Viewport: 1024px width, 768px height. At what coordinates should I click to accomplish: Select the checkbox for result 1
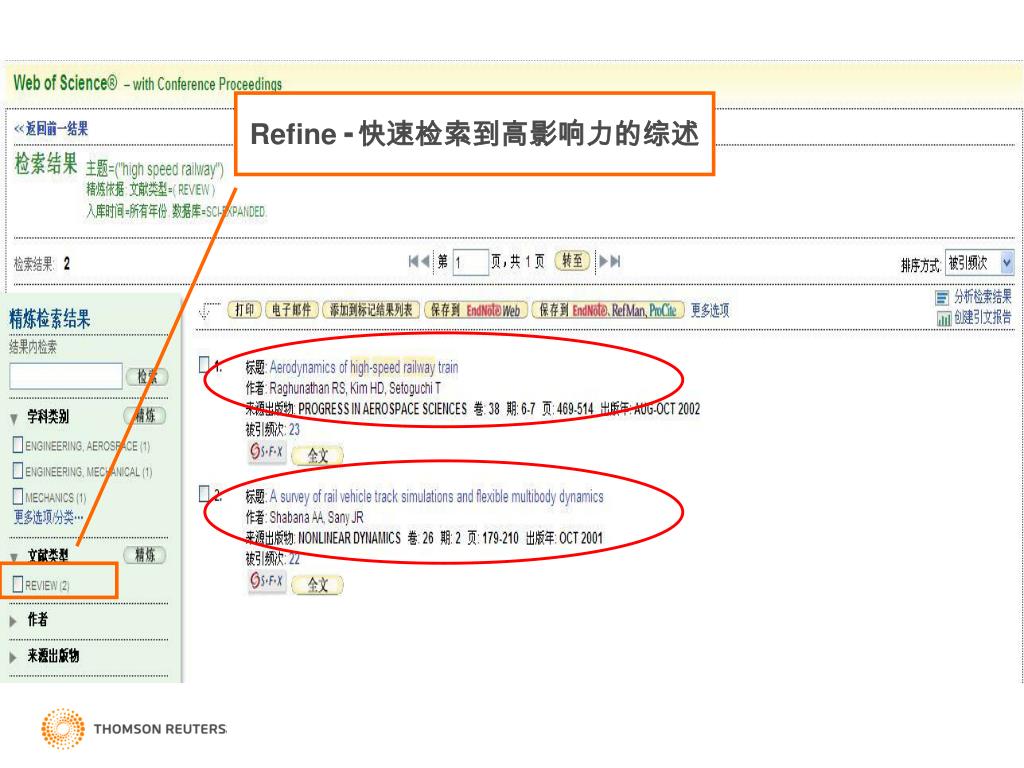point(204,364)
